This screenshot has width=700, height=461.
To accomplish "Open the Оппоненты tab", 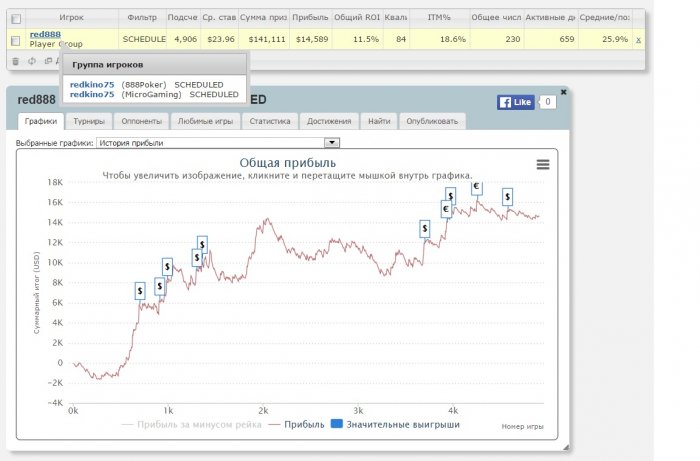I will [x=142, y=121].
